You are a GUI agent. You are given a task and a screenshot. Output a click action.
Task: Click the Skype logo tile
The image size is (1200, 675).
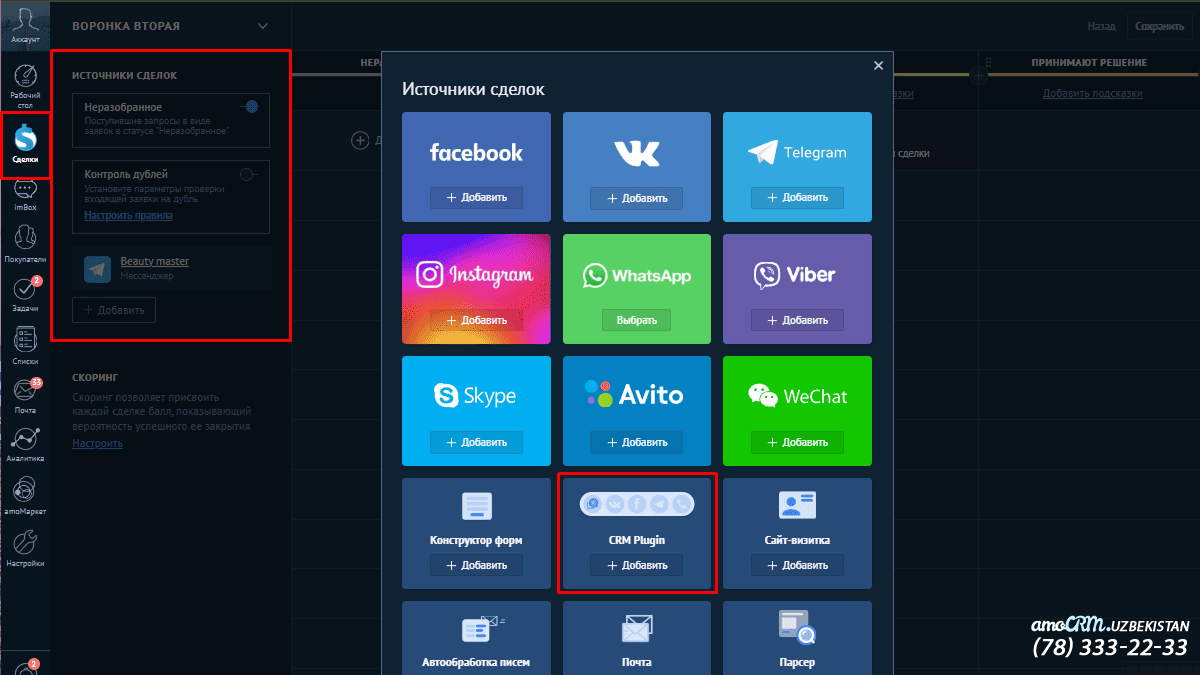pyautogui.click(x=476, y=396)
